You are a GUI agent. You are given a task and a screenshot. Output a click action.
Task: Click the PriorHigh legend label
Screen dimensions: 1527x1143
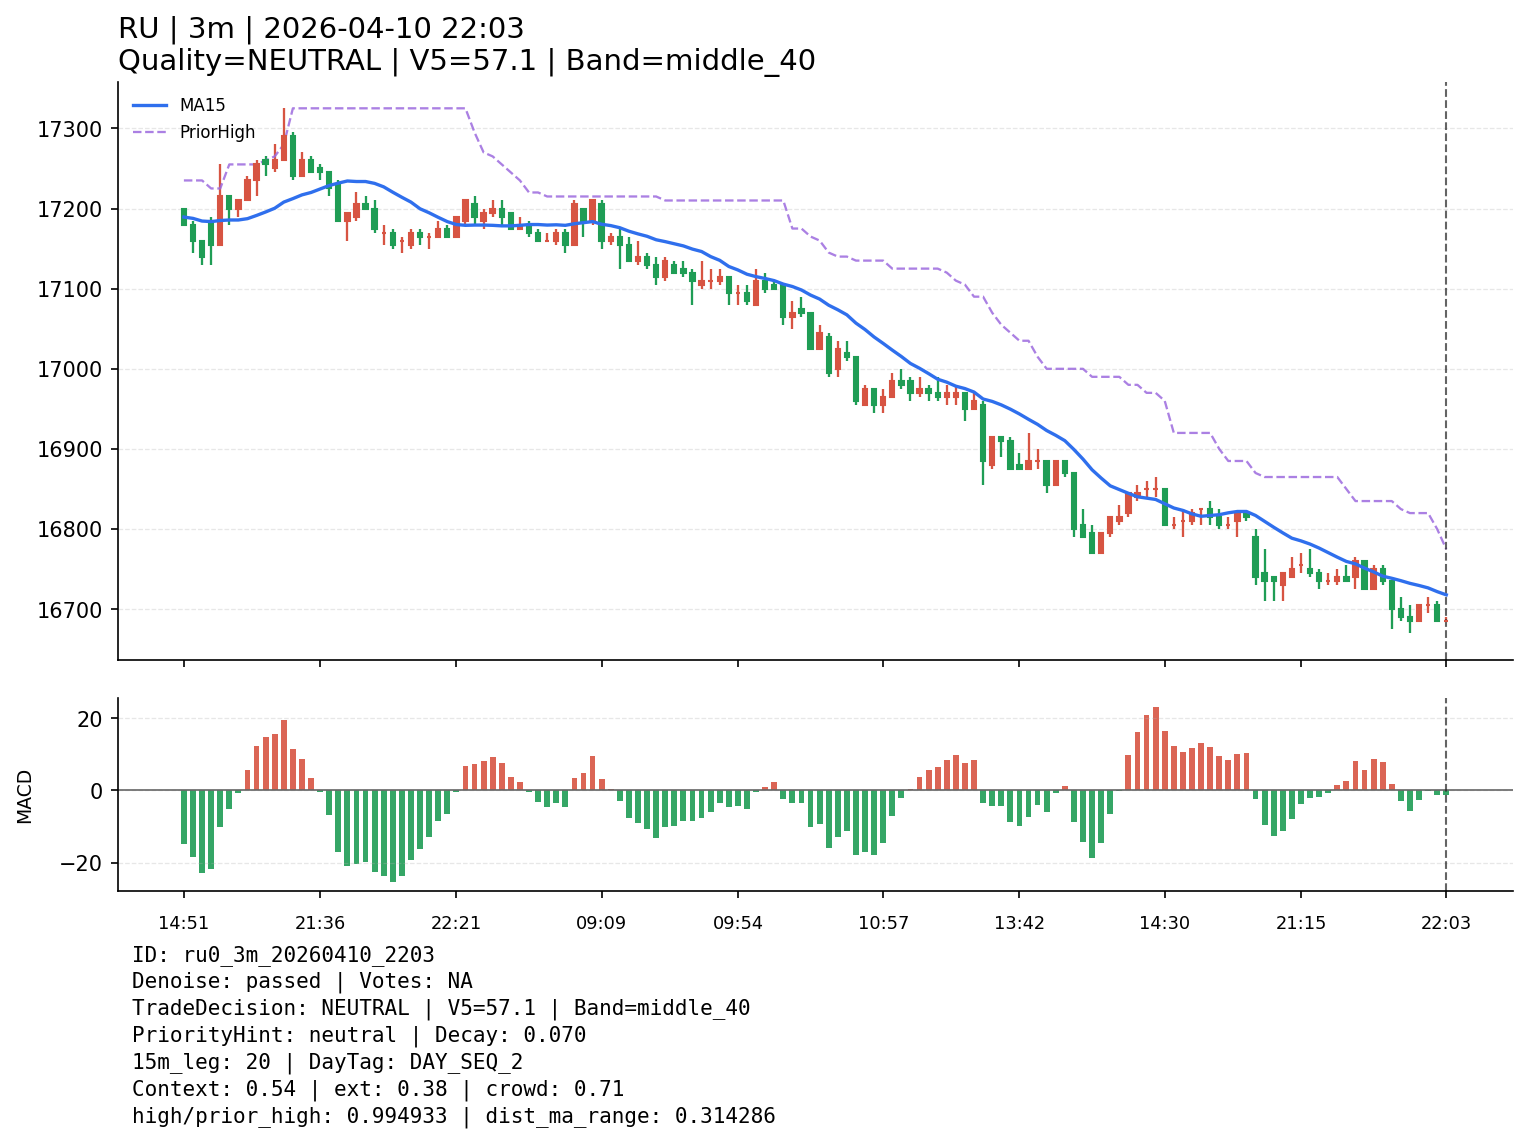(217, 132)
